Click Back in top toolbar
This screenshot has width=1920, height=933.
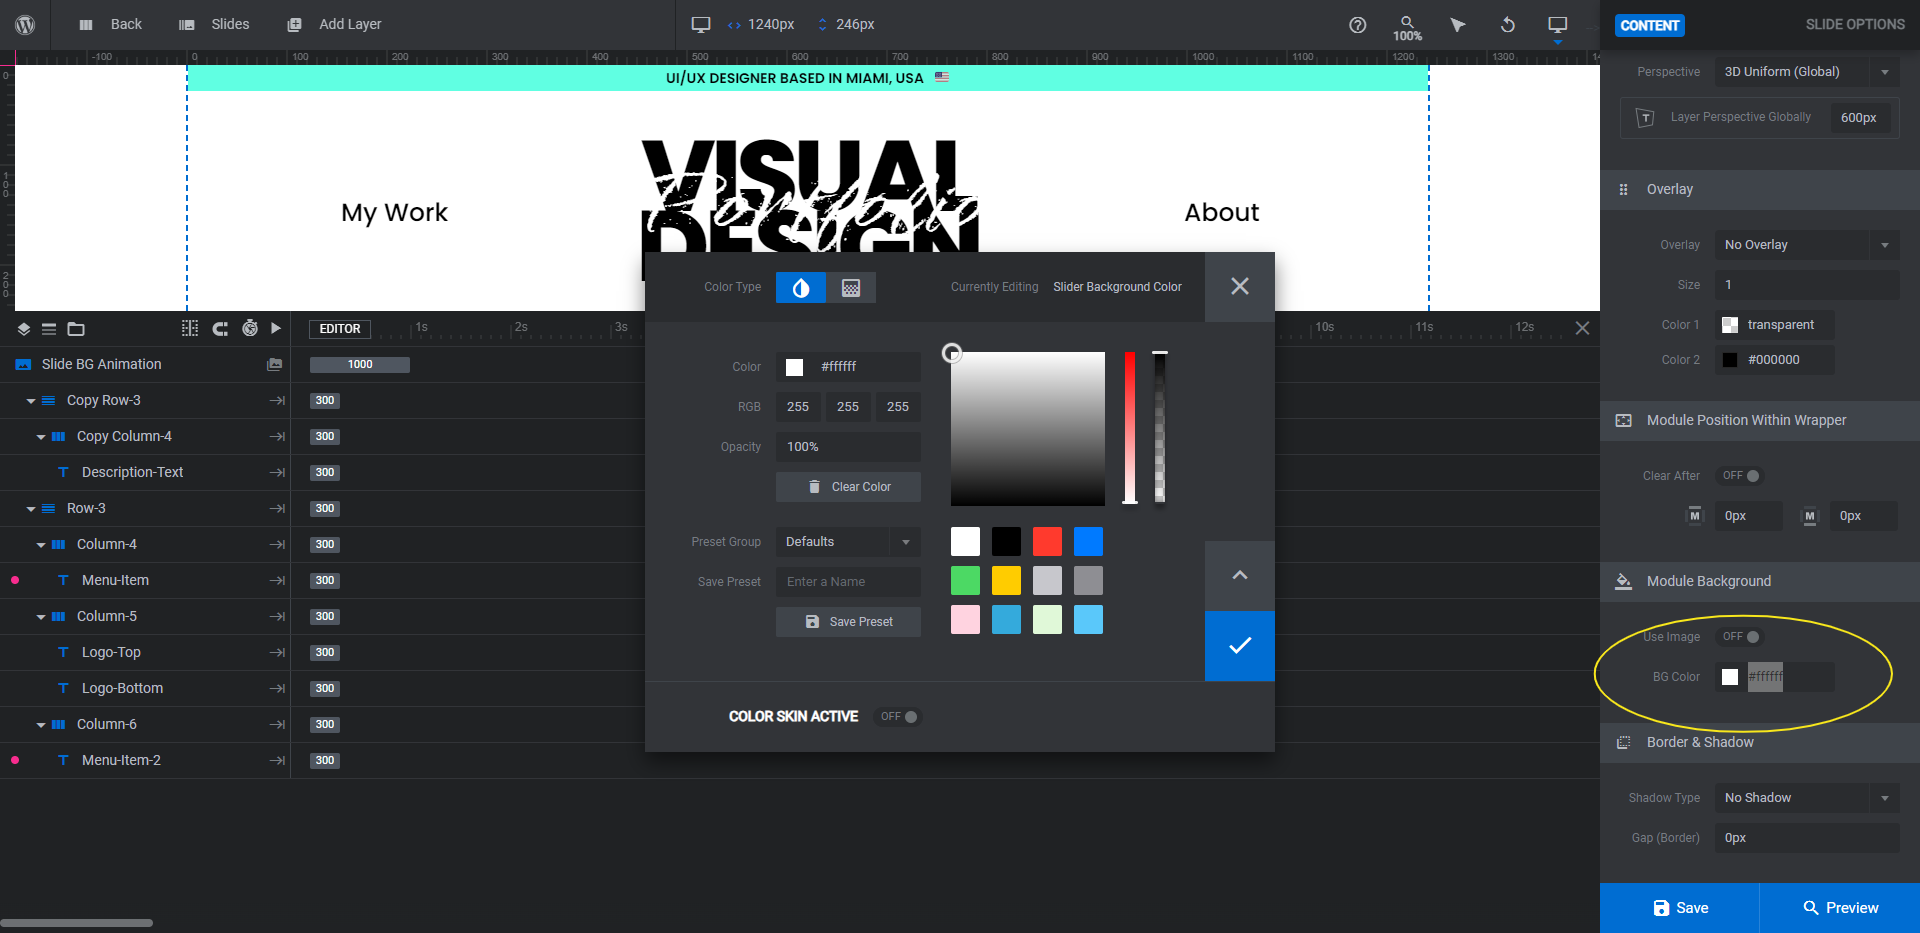click(x=112, y=25)
